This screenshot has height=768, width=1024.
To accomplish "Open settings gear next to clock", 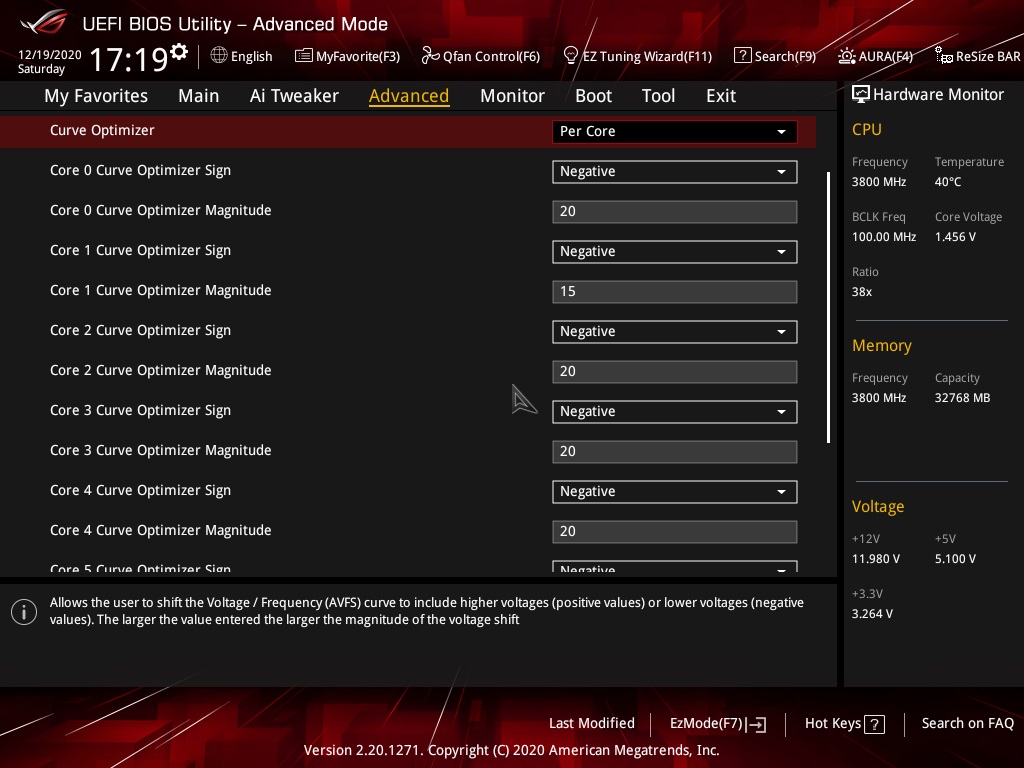I will point(179,51).
